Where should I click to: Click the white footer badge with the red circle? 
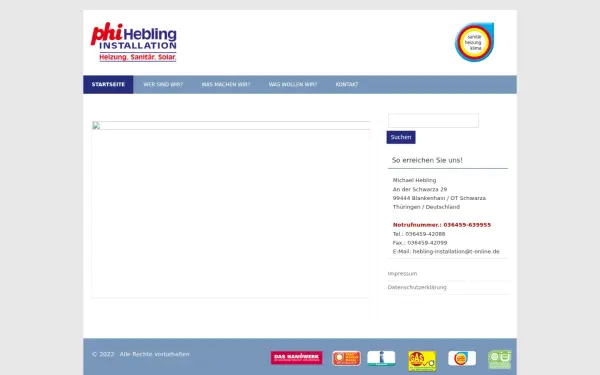462,358
